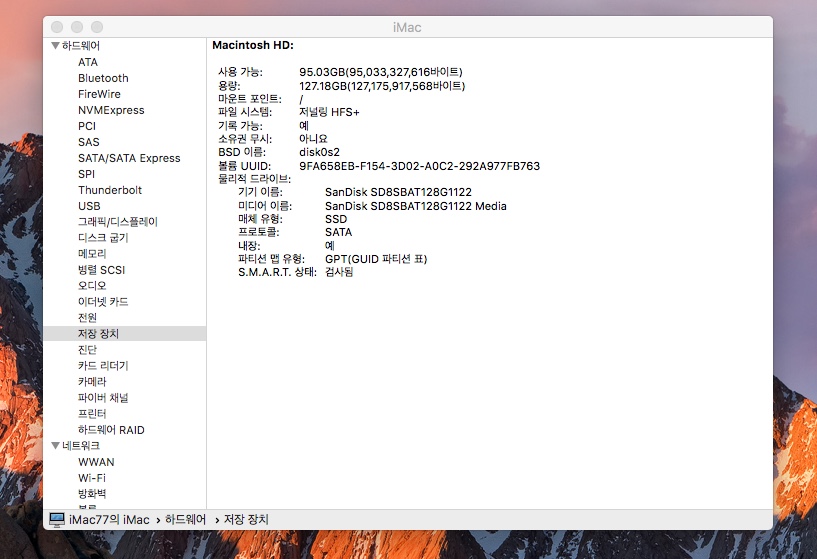This screenshot has width=817, height=559.
Task: Select 메모리 in the hardware list
Action: coord(92,254)
